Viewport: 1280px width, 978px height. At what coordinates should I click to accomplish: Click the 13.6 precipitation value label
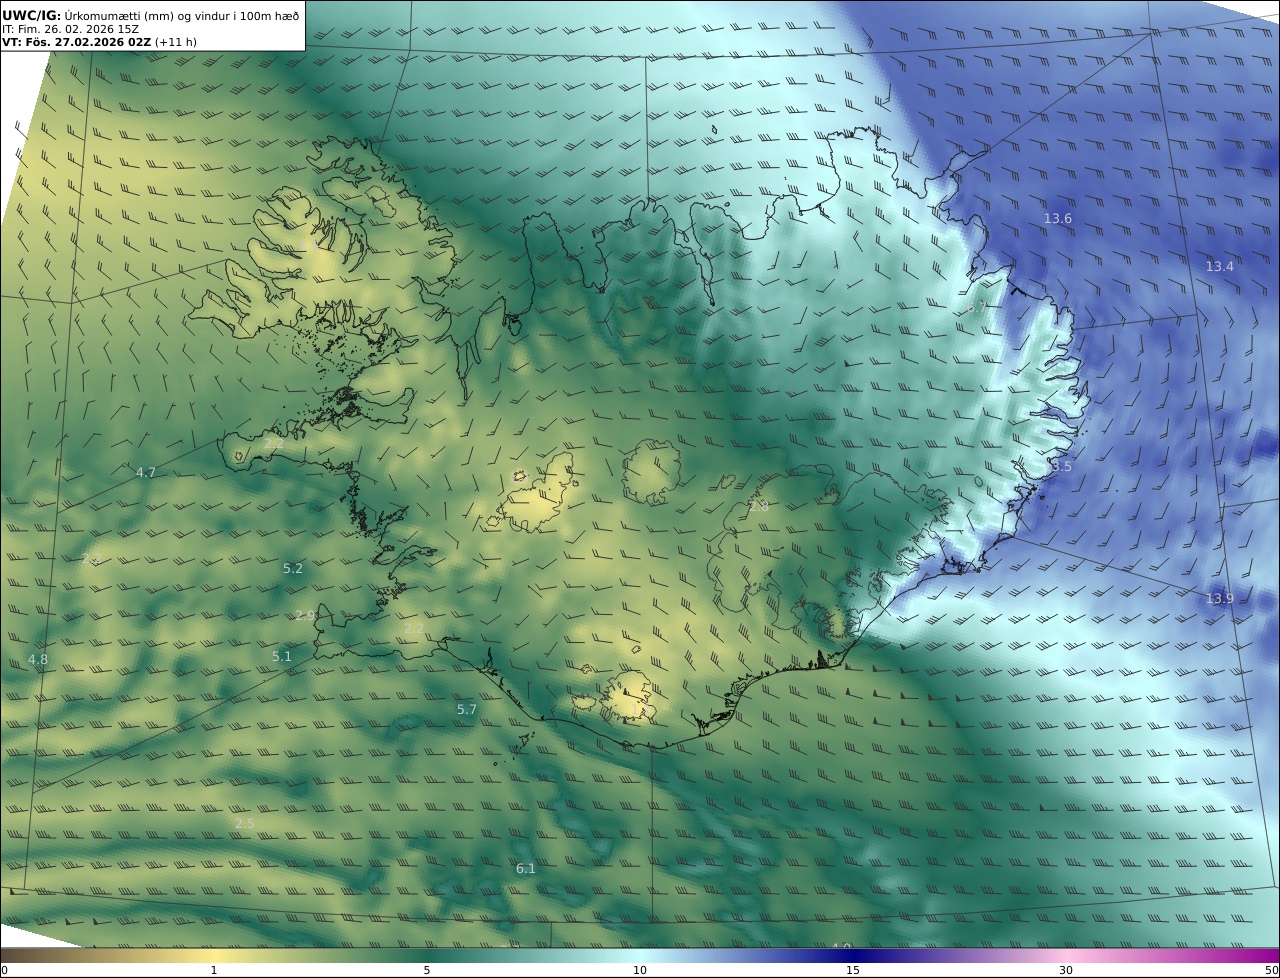pos(1058,218)
